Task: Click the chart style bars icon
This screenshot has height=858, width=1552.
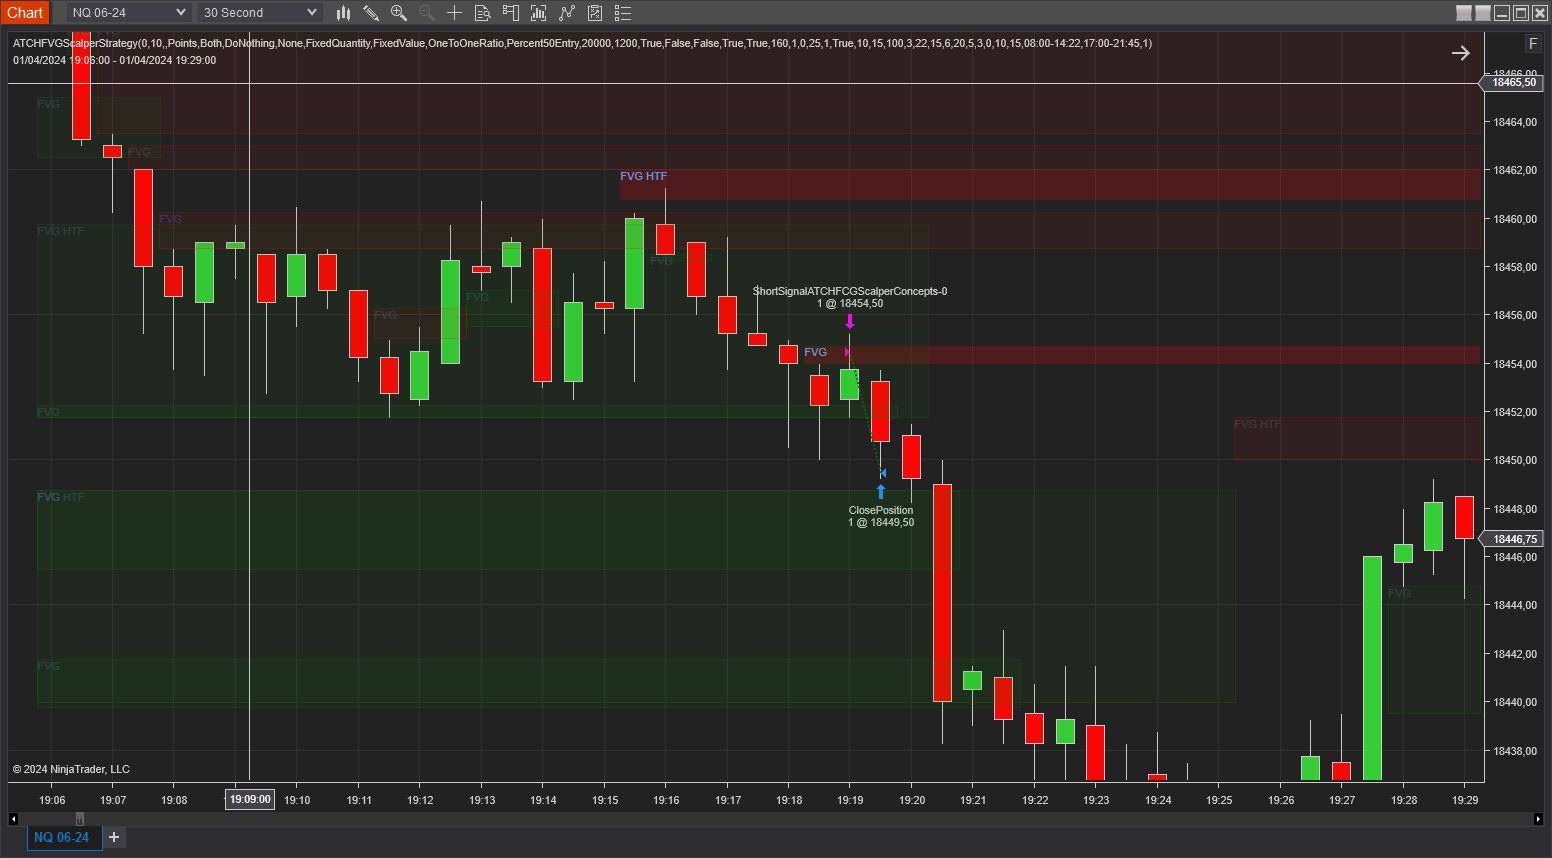Action: click(343, 12)
